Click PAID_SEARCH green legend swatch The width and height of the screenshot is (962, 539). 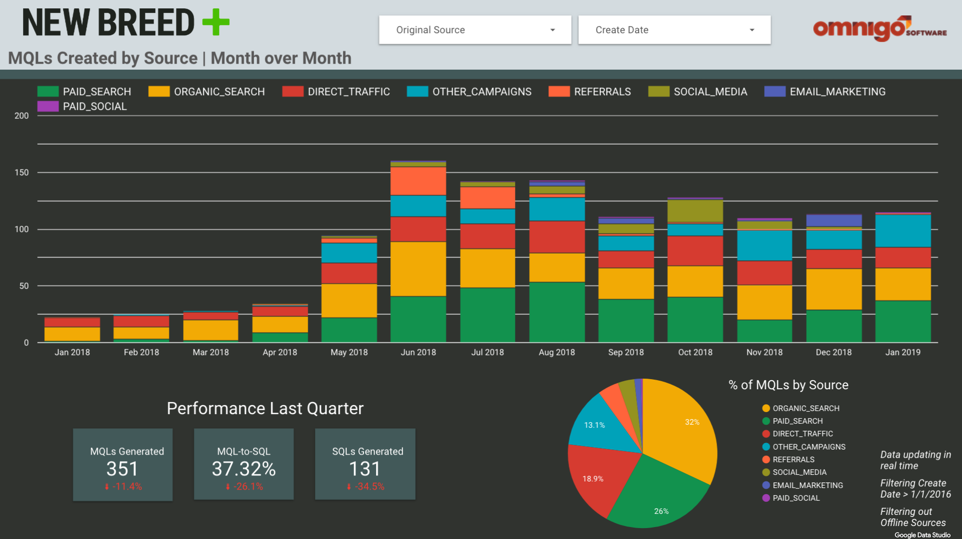tap(48, 92)
